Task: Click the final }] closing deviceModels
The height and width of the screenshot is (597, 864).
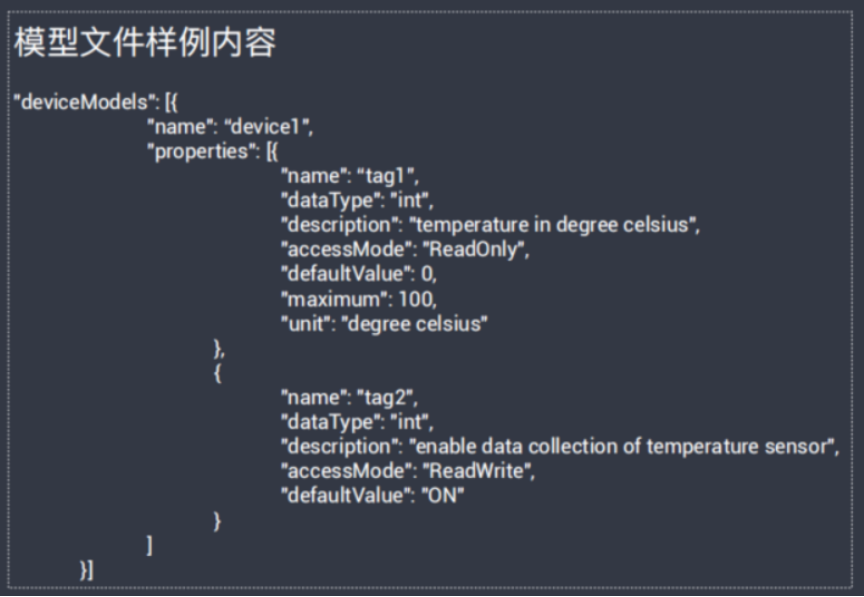Action: 87,570
